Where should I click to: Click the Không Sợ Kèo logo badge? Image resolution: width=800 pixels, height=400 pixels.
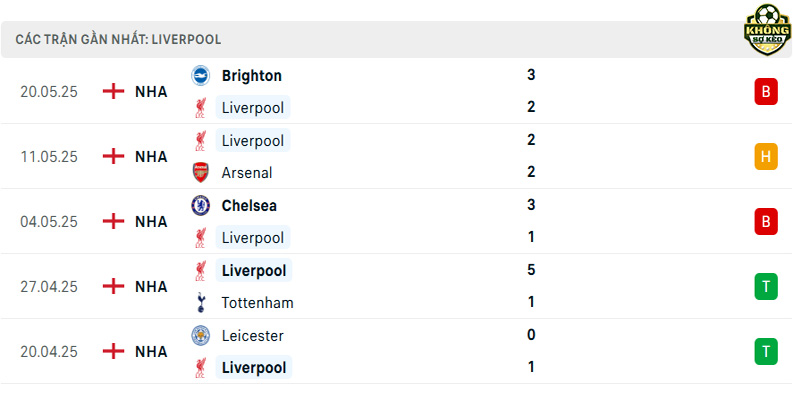pyautogui.click(x=767, y=30)
